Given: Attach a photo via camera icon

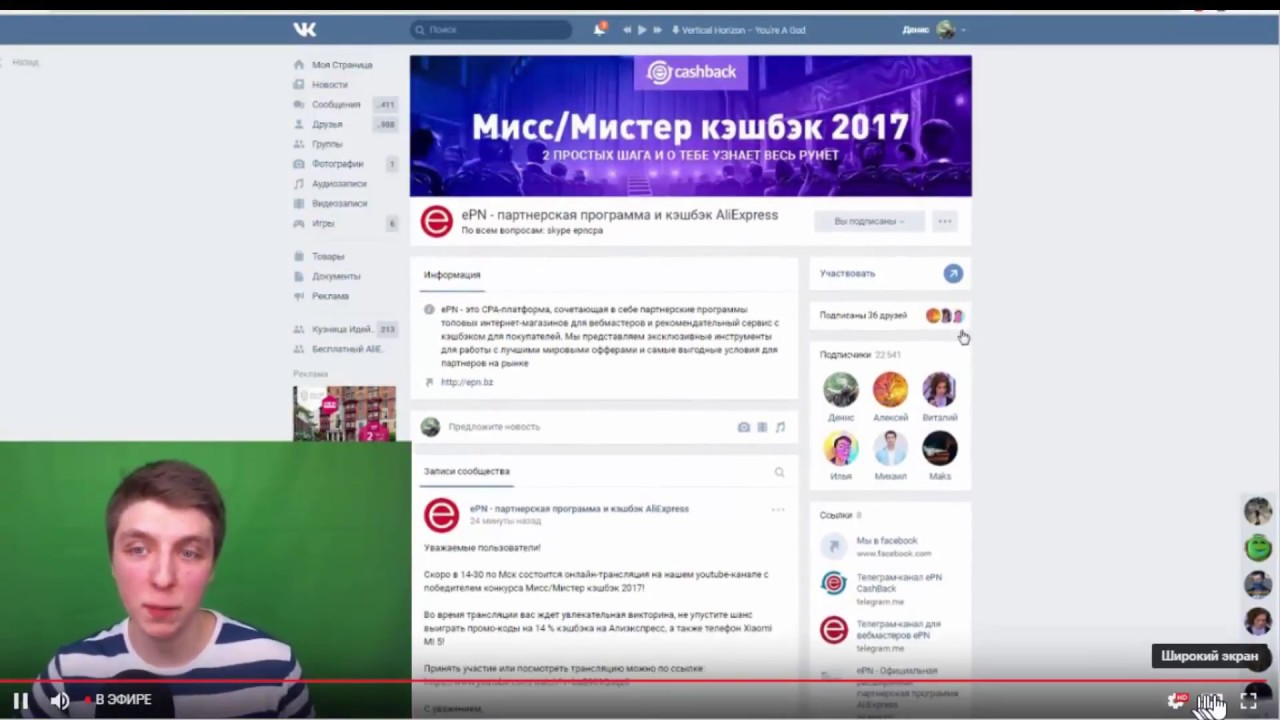Looking at the screenshot, I should (743, 427).
